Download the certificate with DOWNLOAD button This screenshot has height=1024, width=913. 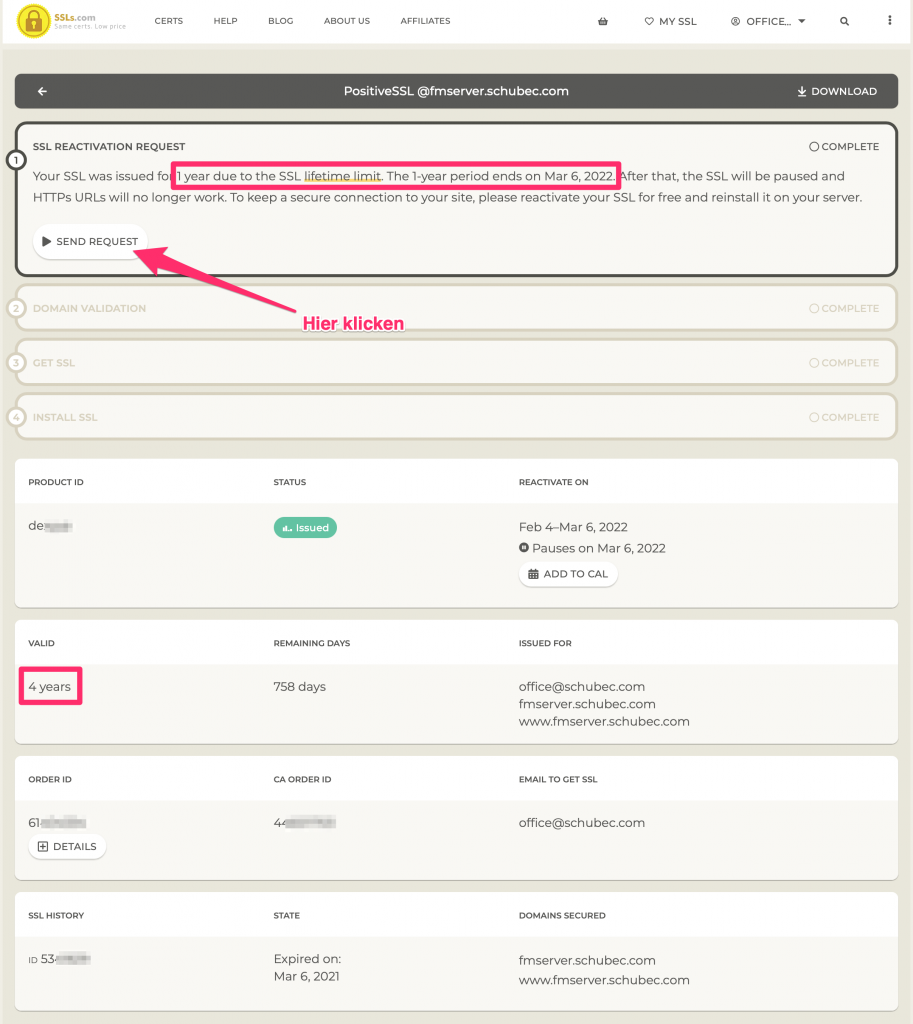(837, 91)
